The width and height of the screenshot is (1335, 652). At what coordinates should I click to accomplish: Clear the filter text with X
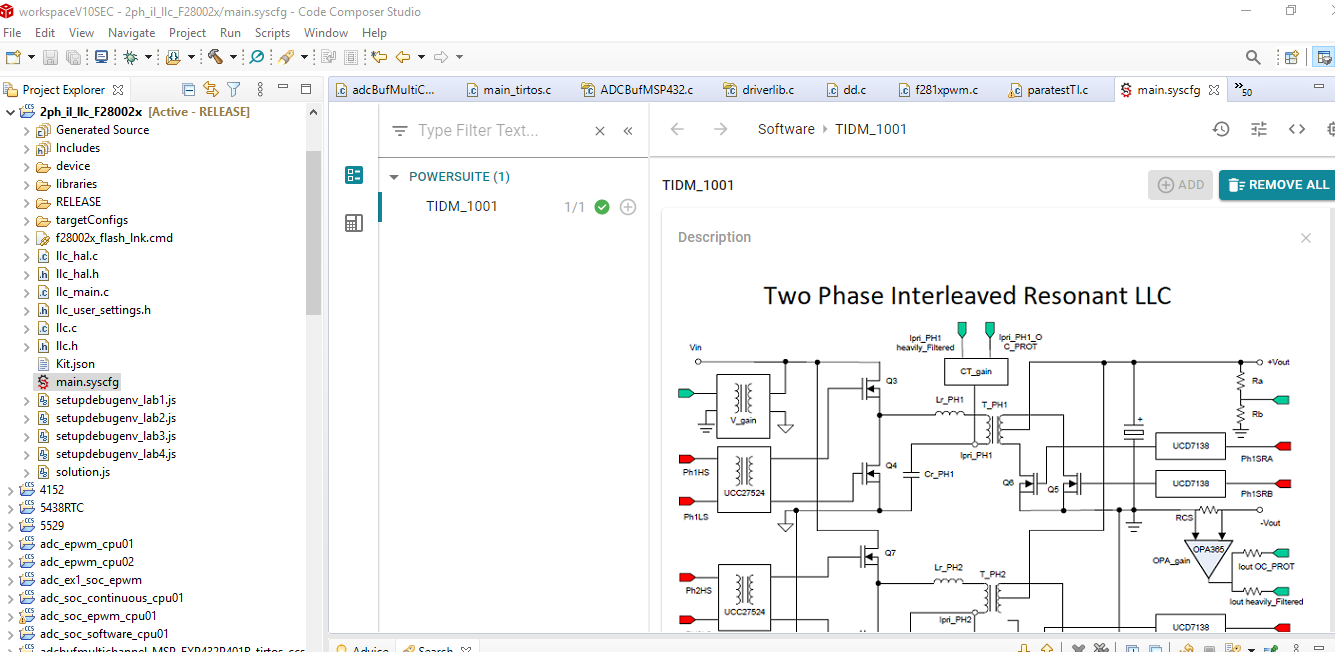click(x=600, y=130)
